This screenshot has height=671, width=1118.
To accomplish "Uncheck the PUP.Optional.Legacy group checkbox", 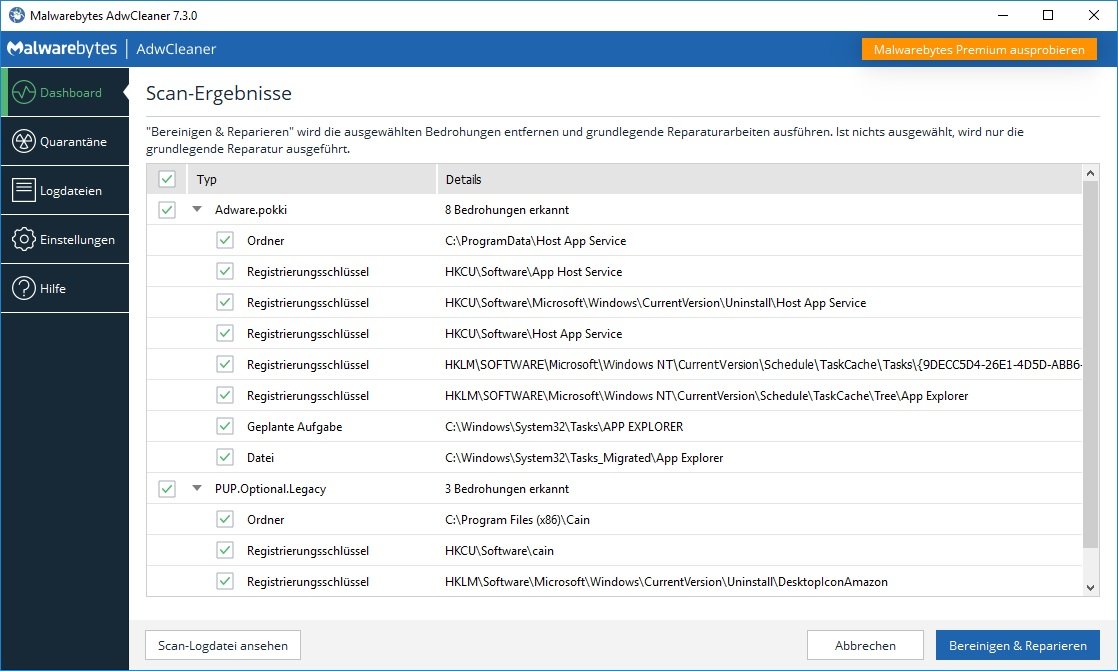I will click(x=167, y=489).
